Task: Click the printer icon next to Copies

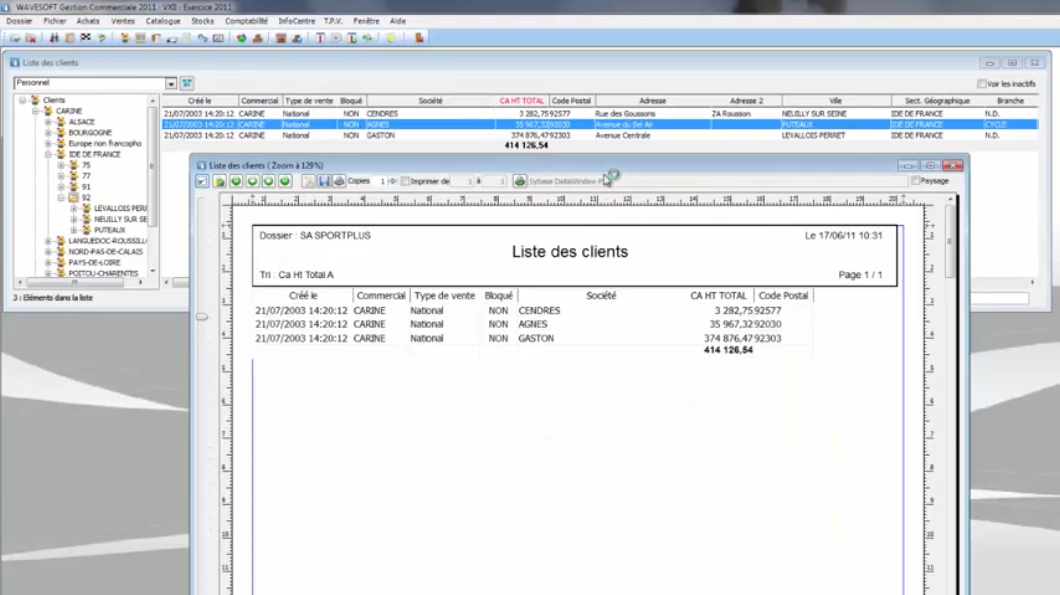Action: click(x=339, y=181)
